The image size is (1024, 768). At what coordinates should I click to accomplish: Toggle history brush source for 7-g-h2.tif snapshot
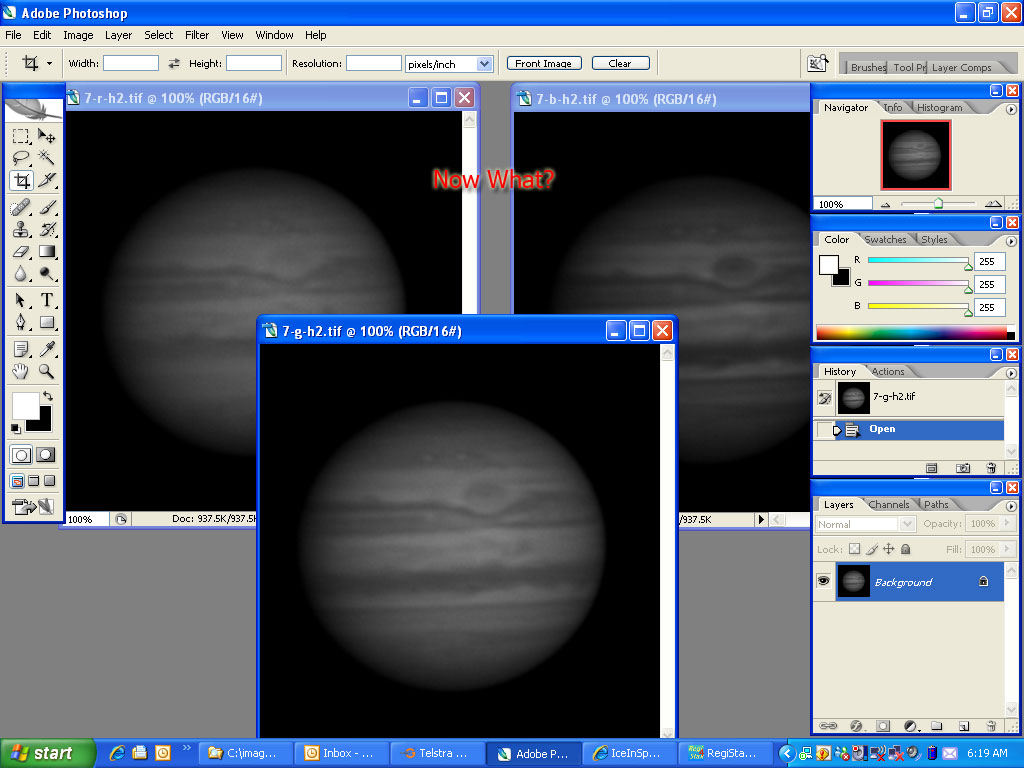point(825,397)
